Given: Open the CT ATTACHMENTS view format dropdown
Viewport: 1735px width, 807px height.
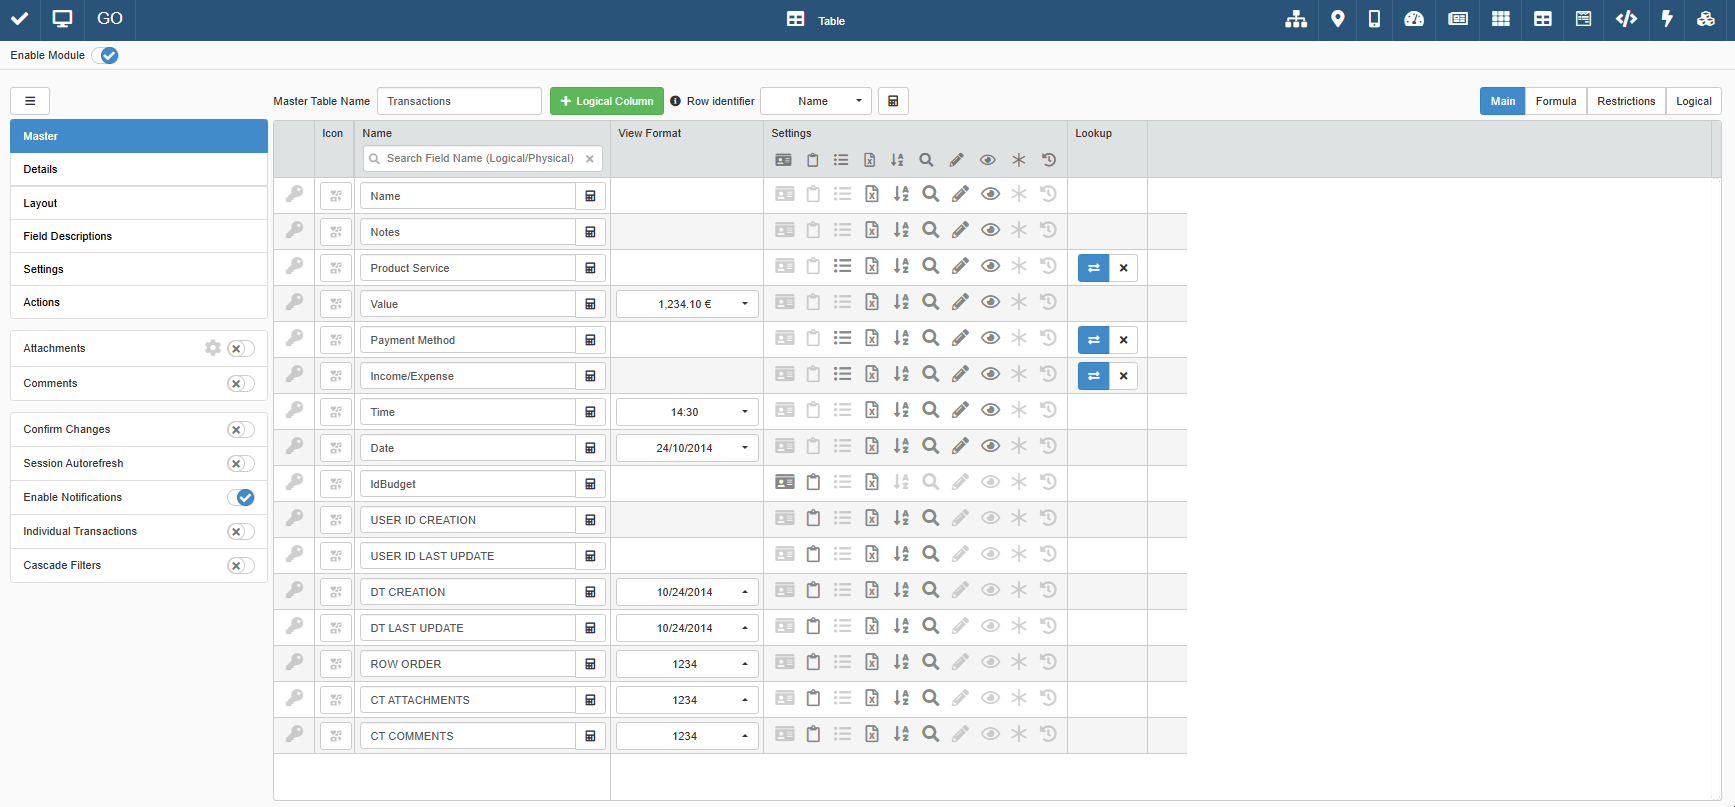Looking at the screenshot, I should (687, 700).
